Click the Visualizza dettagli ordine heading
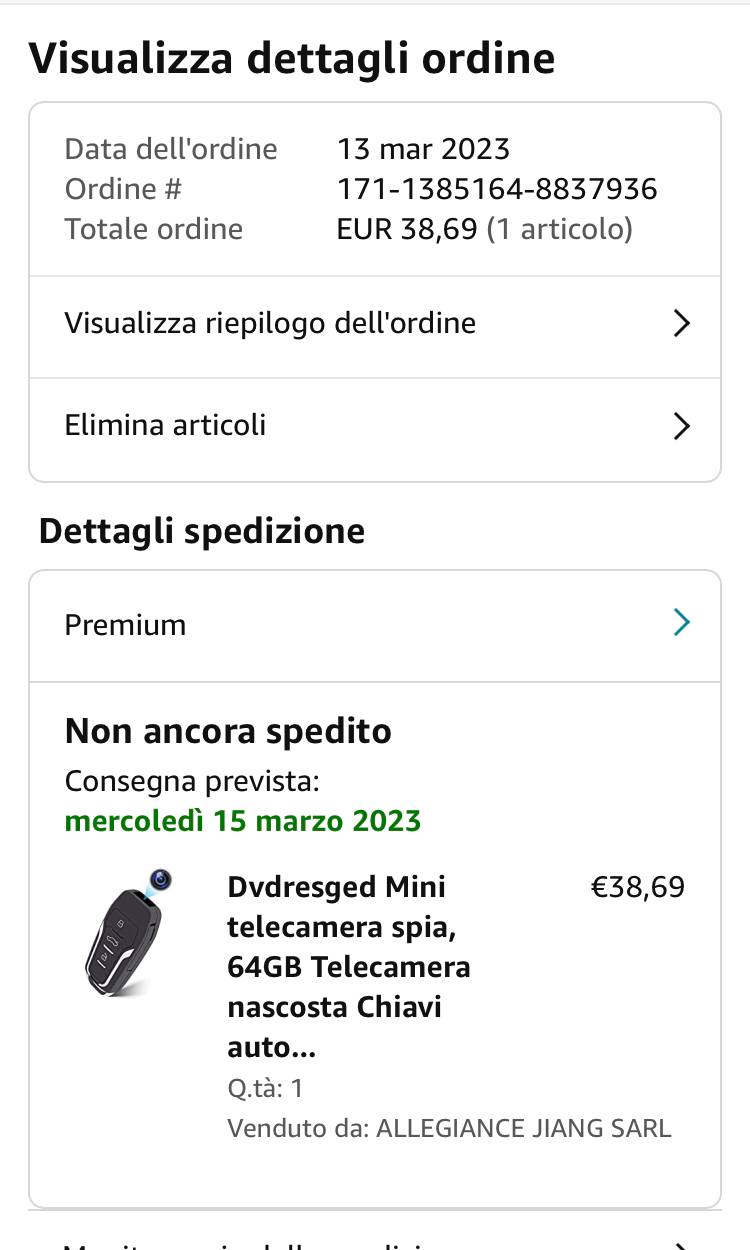The width and height of the screenshot is (750, 1250). (x=291, y=58)
